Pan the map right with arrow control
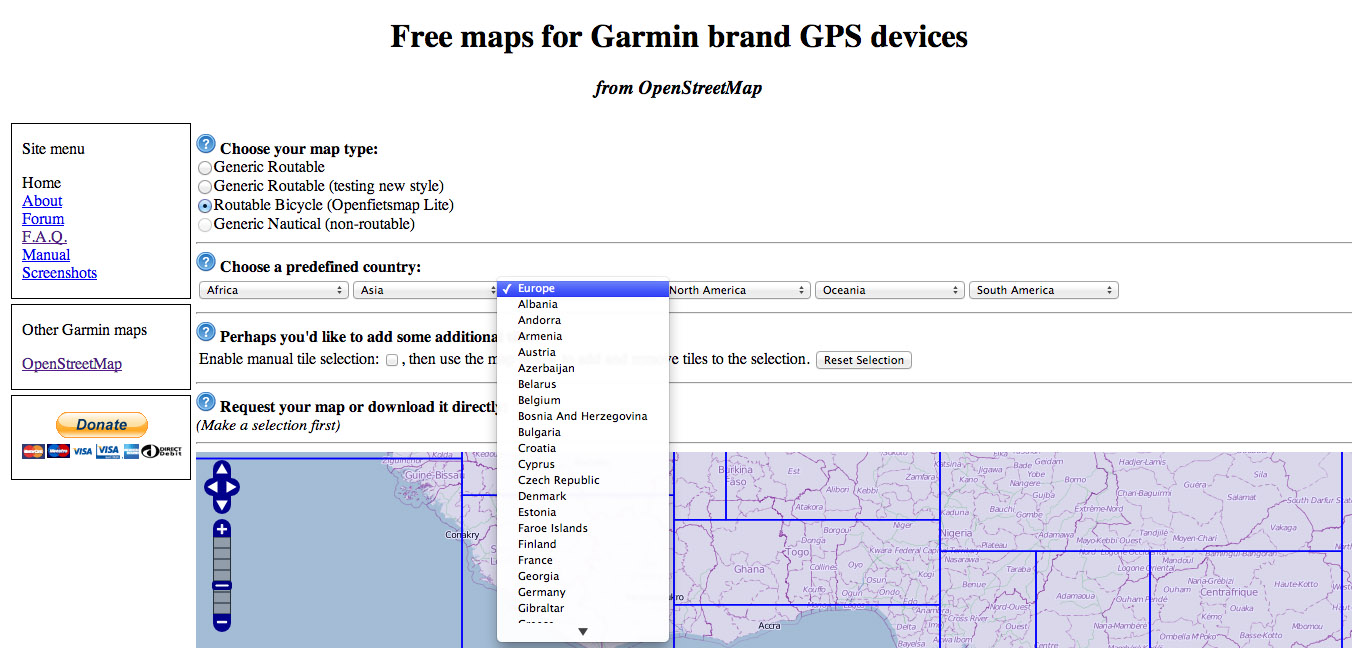The height and width of the screenshot is (648, 1357). [x=233, y=488]
